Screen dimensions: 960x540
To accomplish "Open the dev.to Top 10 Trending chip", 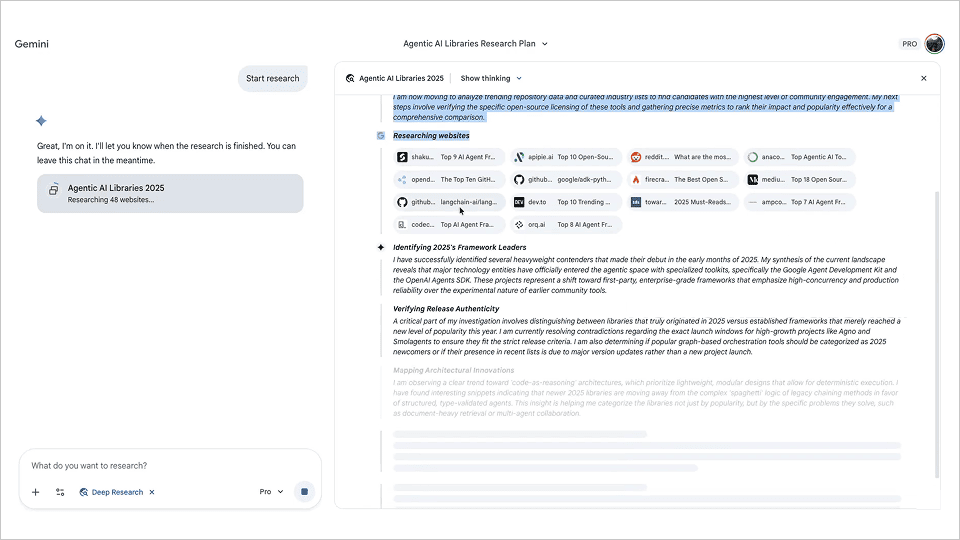I will [x=566, y=202].
